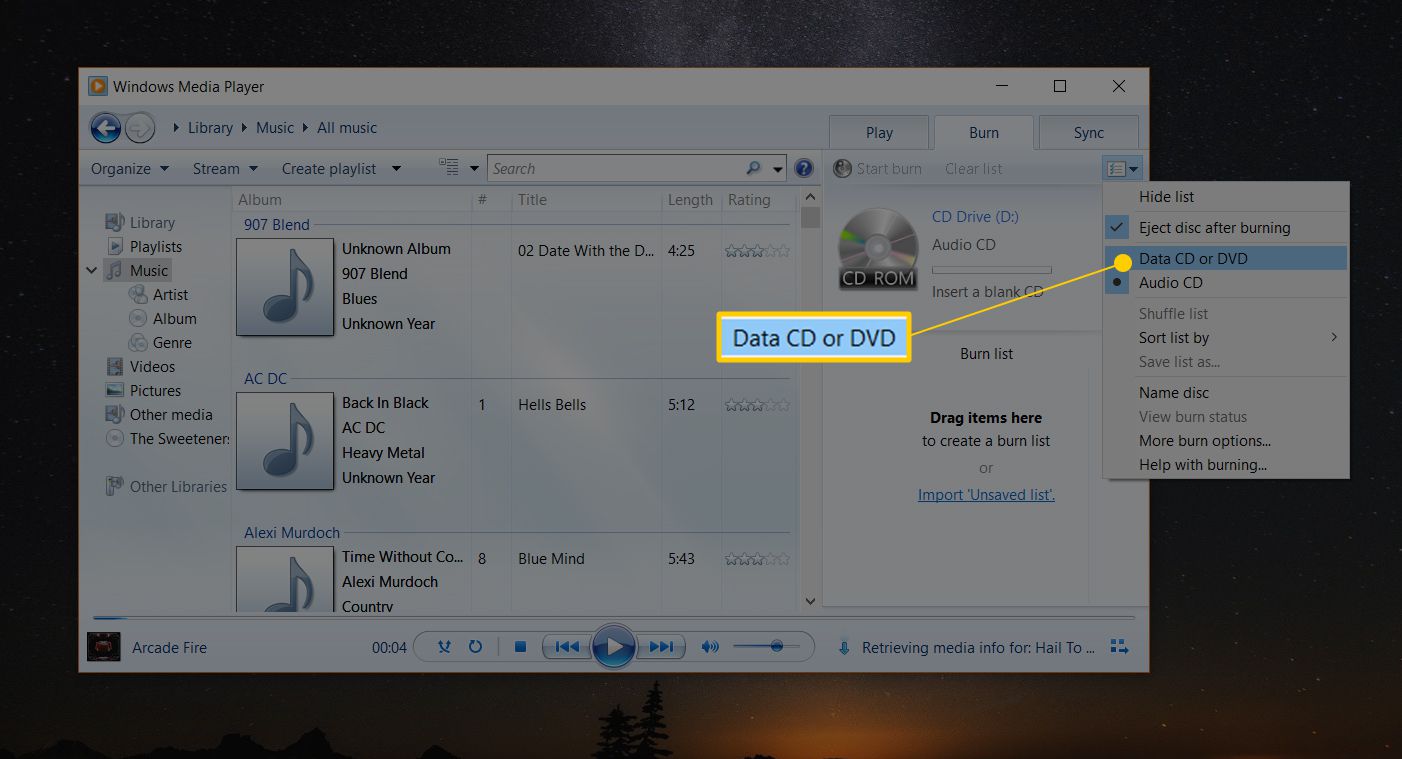
Task: Switch to the Play tab
Action: click(879, 132)
